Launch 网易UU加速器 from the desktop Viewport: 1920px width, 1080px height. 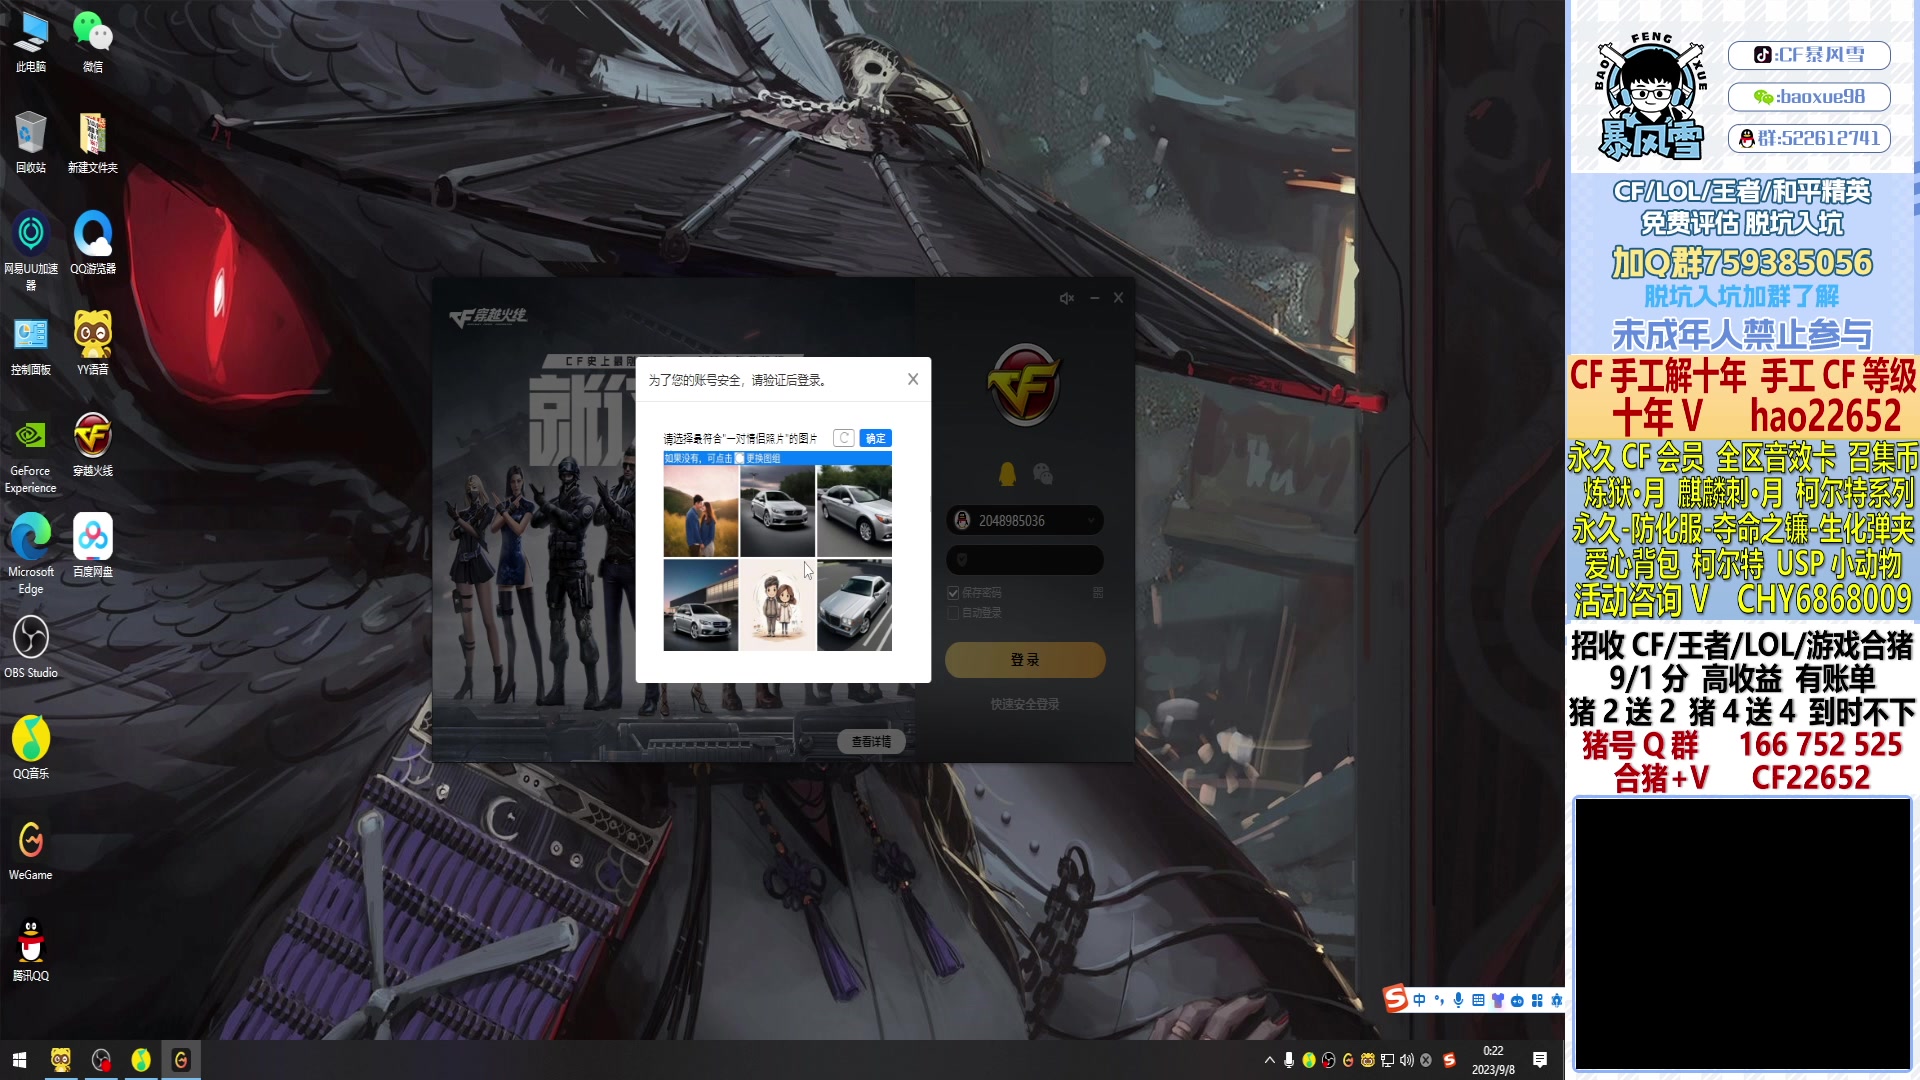pos(31,251)
